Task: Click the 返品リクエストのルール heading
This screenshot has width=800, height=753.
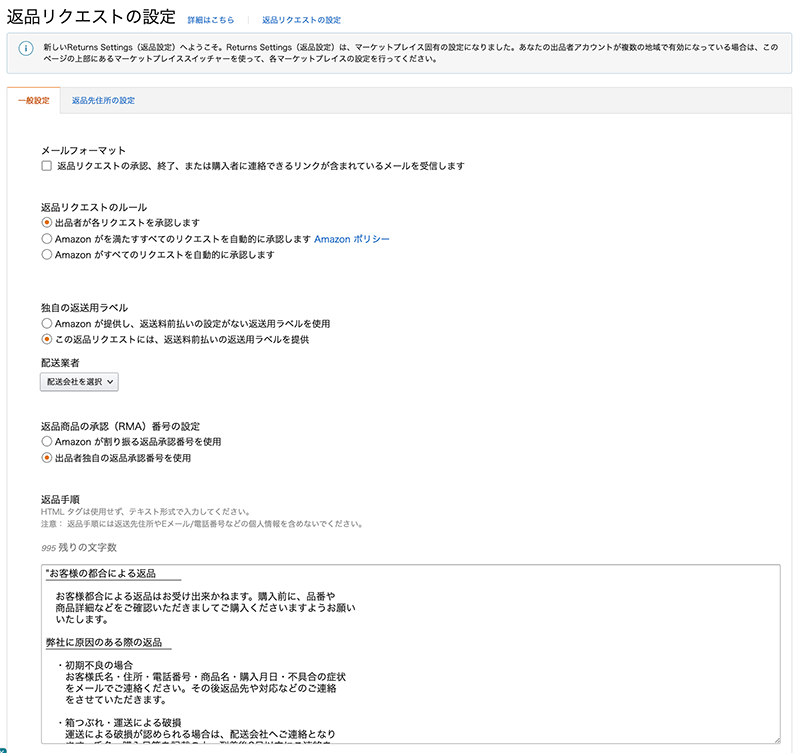Action: pos(94,207)
